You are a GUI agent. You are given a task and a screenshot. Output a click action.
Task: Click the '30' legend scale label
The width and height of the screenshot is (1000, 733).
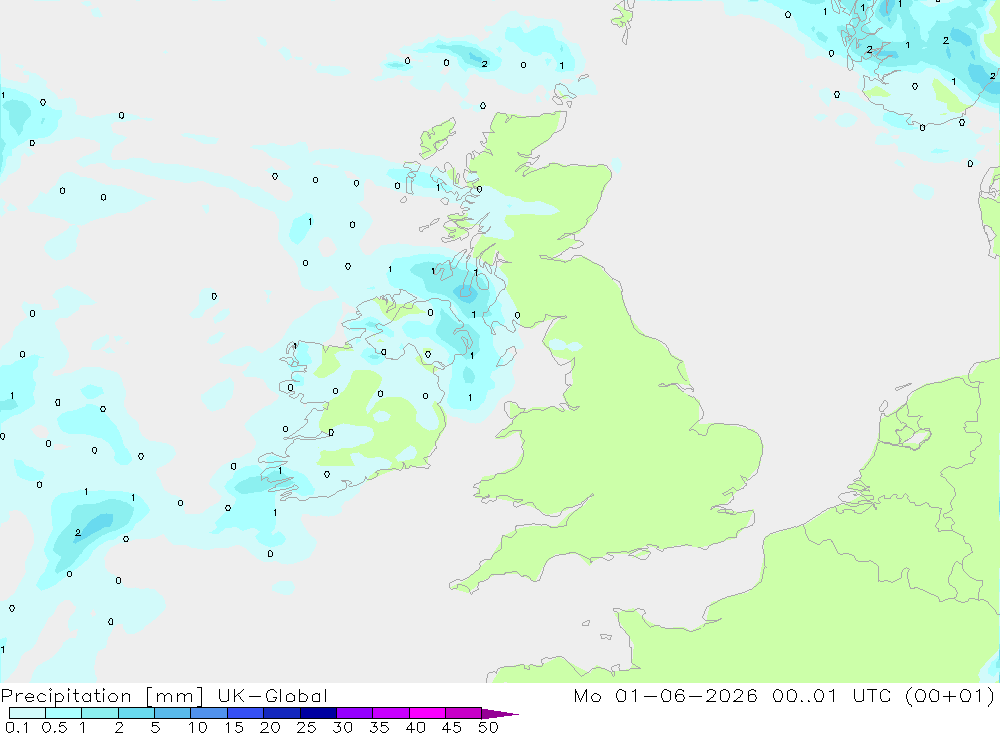[343, 727]
